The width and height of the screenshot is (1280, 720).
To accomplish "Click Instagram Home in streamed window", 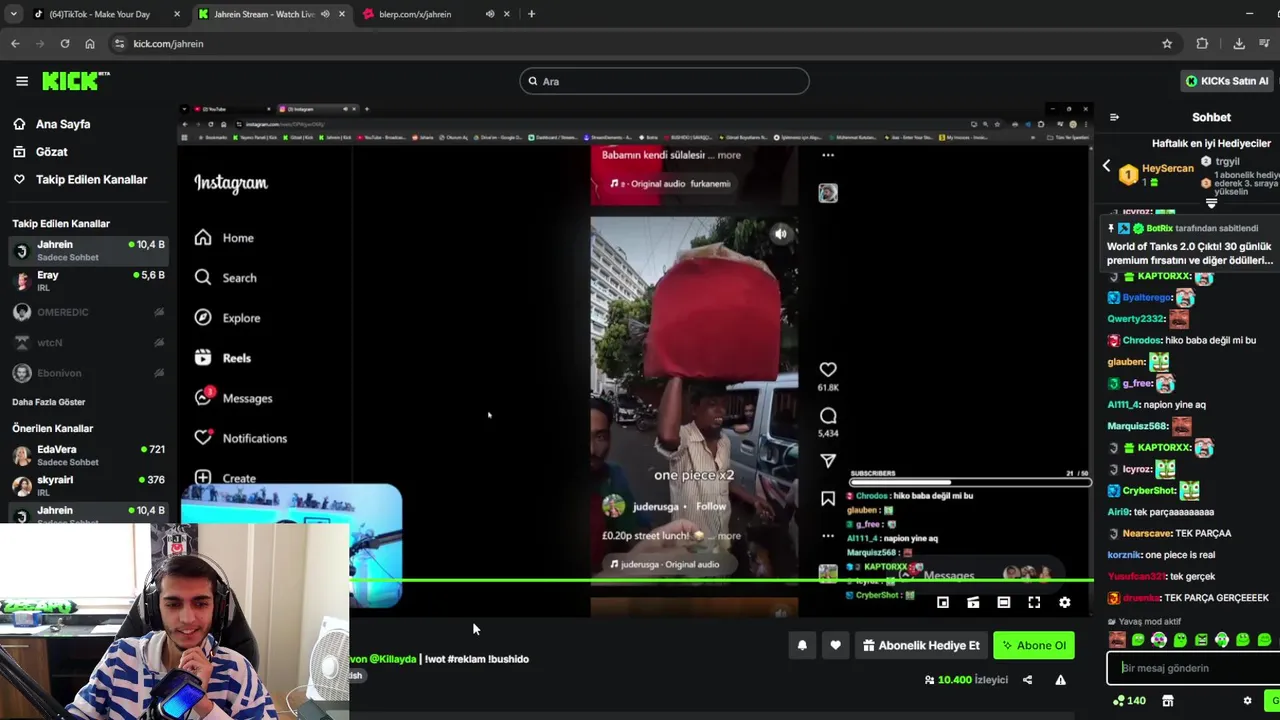I will tap(225, 238).
